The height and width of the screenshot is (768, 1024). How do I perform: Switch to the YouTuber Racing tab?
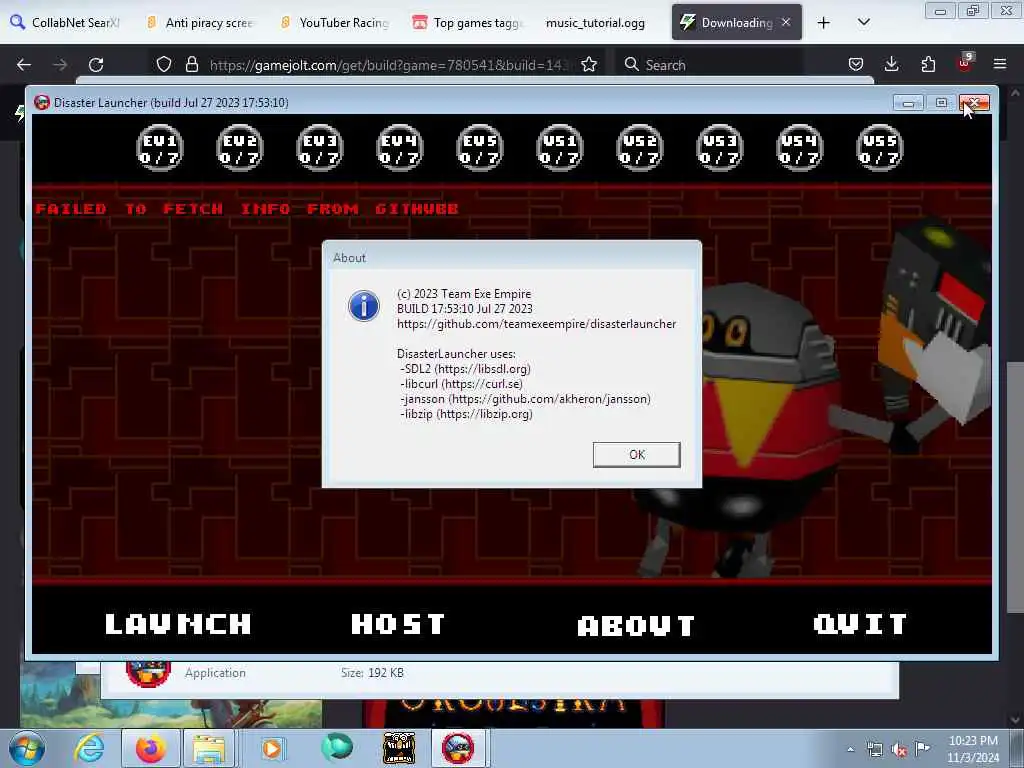[334, 23]
